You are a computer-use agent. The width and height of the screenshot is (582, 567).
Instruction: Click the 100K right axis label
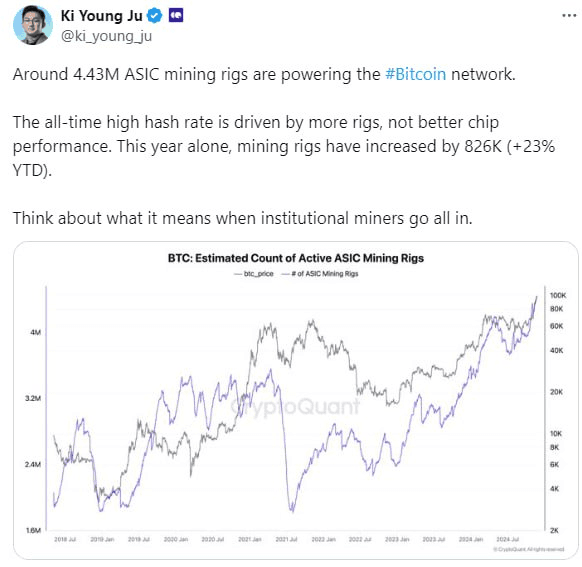[558, 295]
